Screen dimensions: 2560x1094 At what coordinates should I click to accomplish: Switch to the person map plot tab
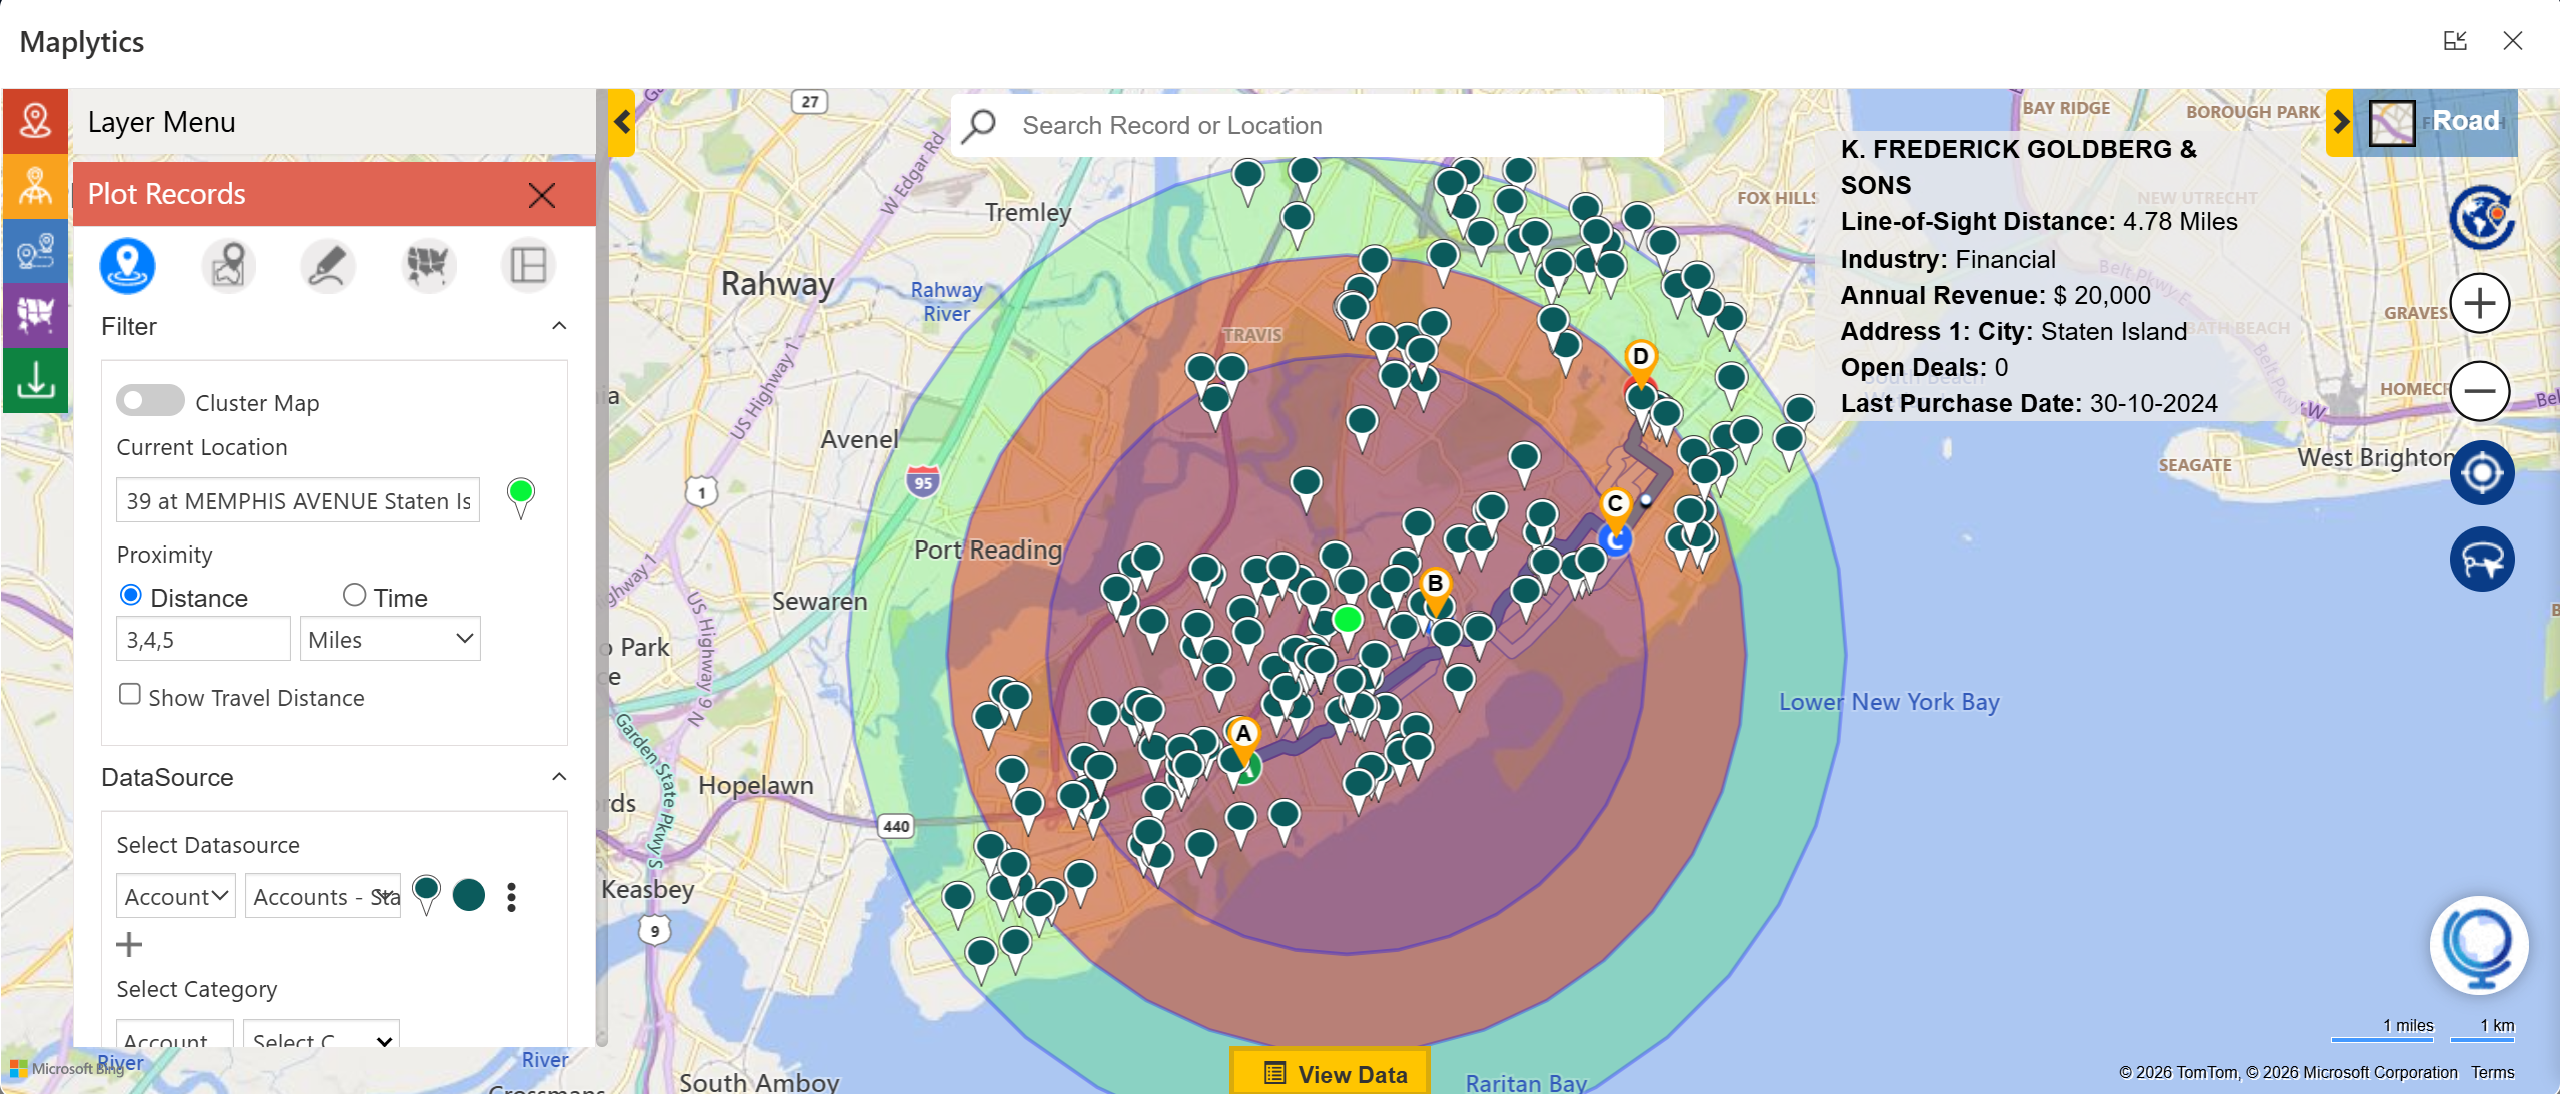click(x=228, y=265)
